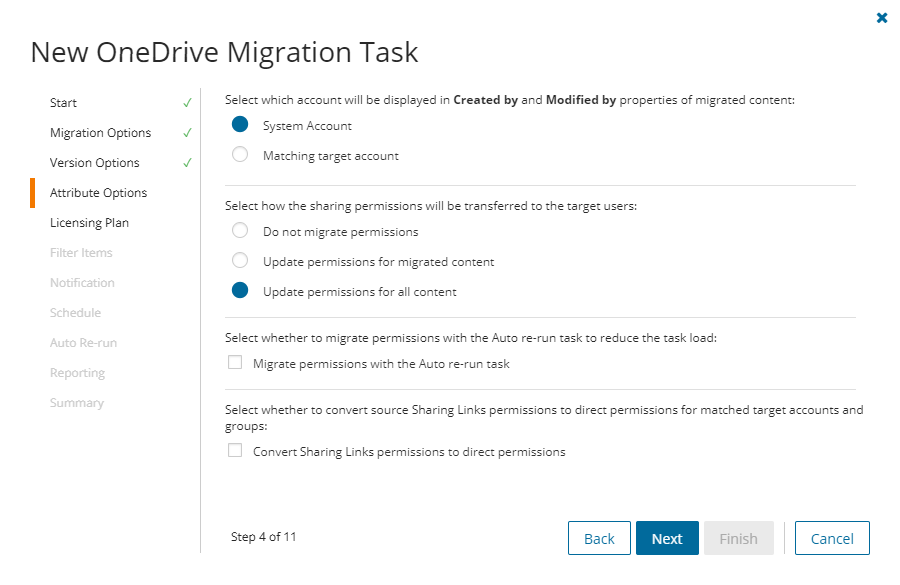Enable Migrate permissions with Auto re-run task

tap(235, 362)
